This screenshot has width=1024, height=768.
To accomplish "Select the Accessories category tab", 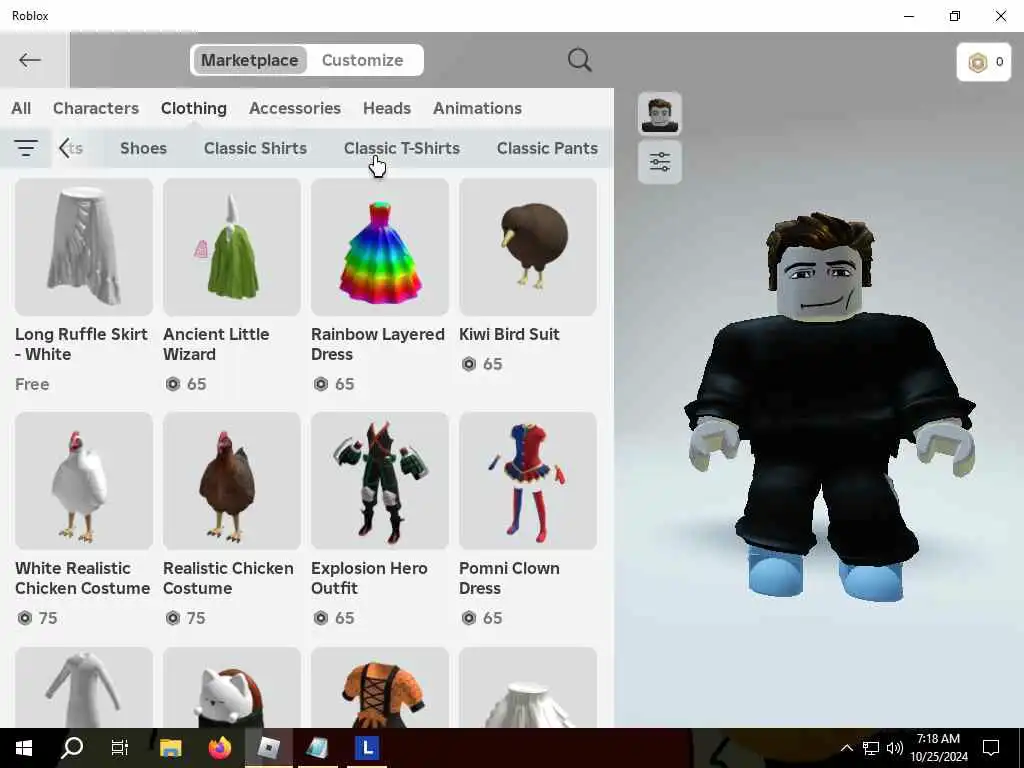I will pos(295,108).
